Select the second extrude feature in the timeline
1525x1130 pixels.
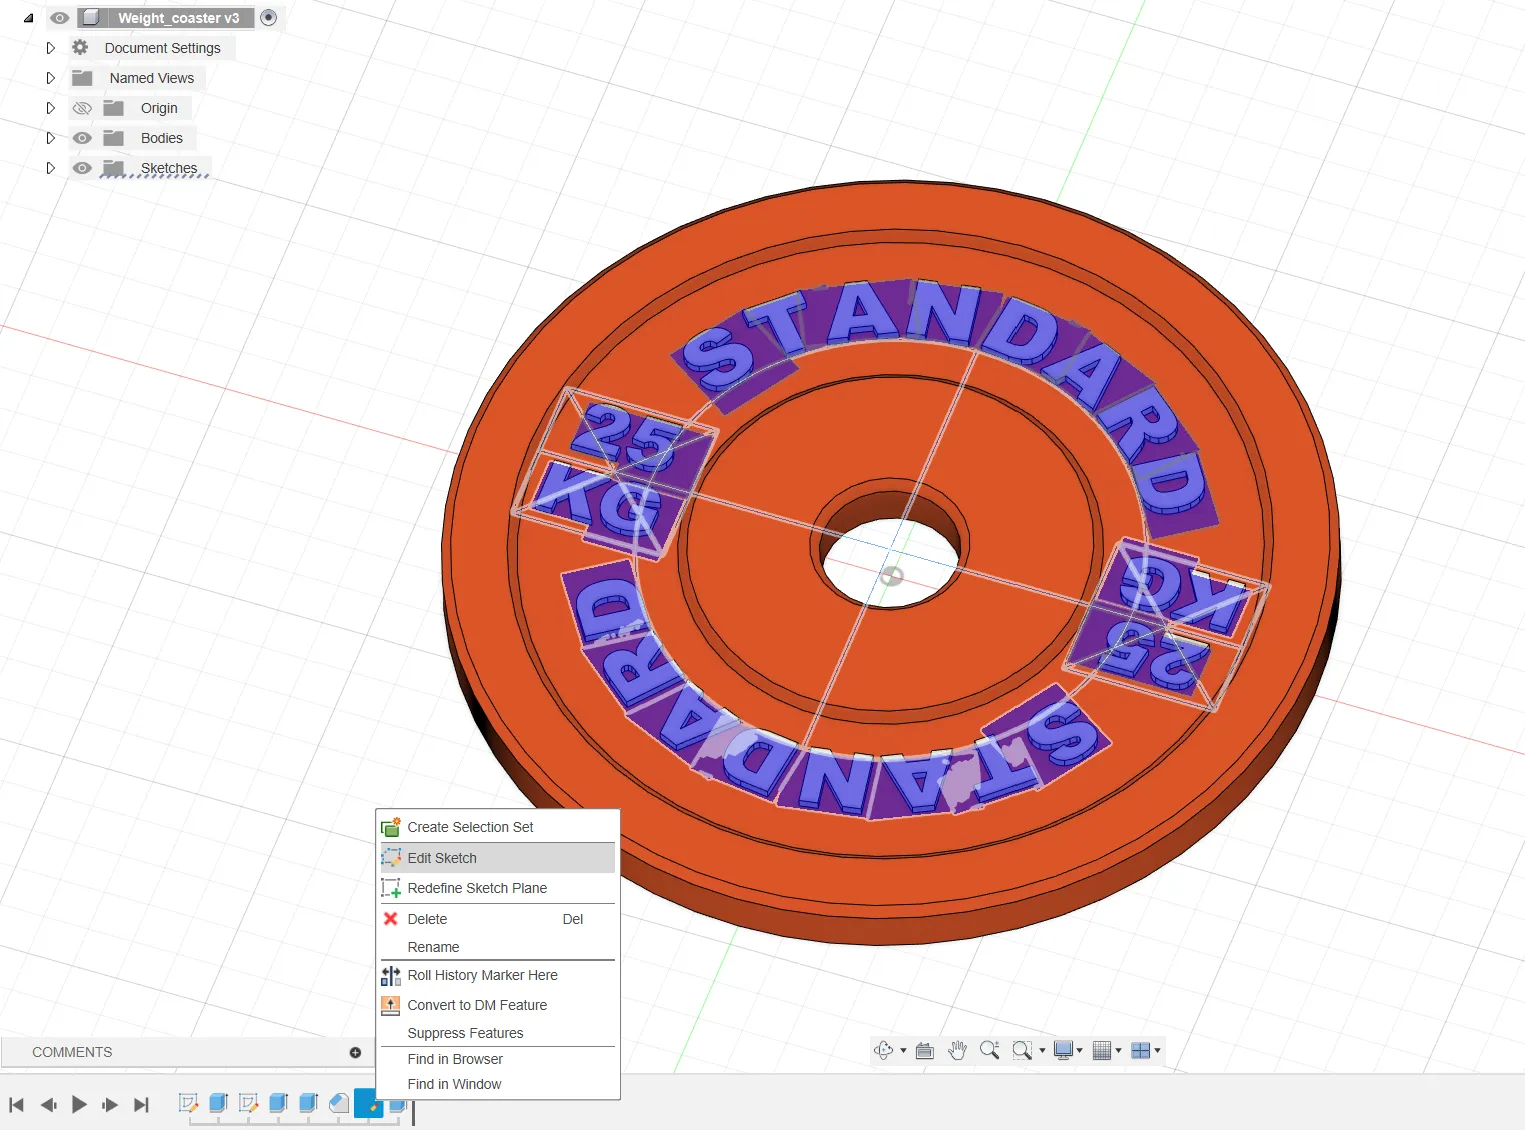click(278, 1104)
